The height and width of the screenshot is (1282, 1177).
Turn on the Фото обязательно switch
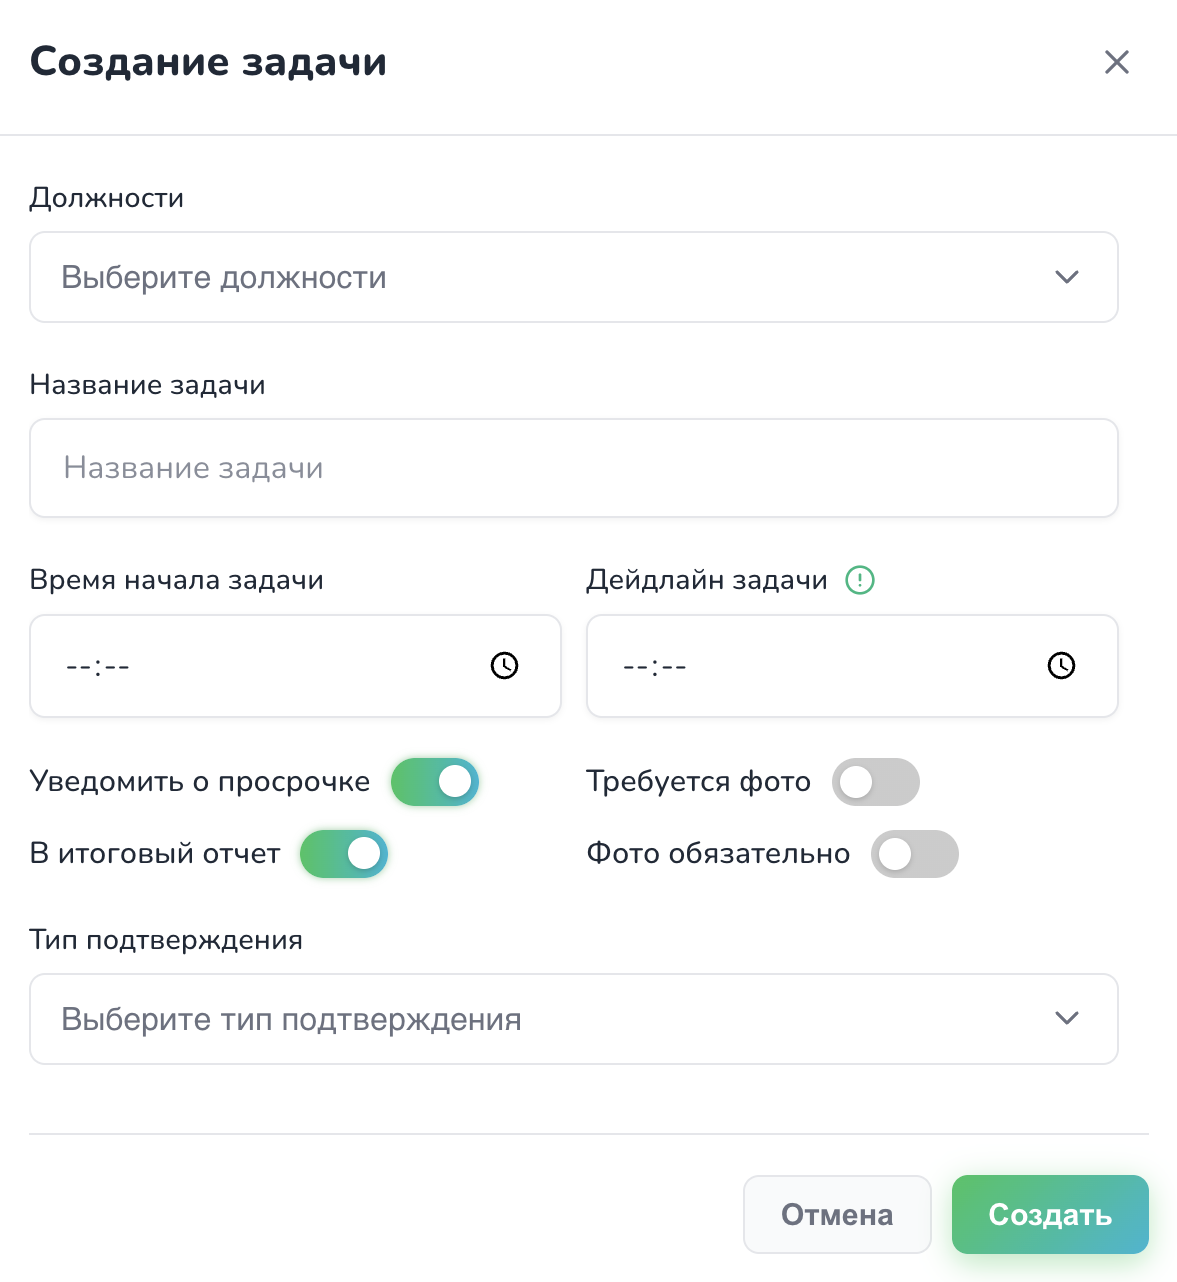(915, 854)
